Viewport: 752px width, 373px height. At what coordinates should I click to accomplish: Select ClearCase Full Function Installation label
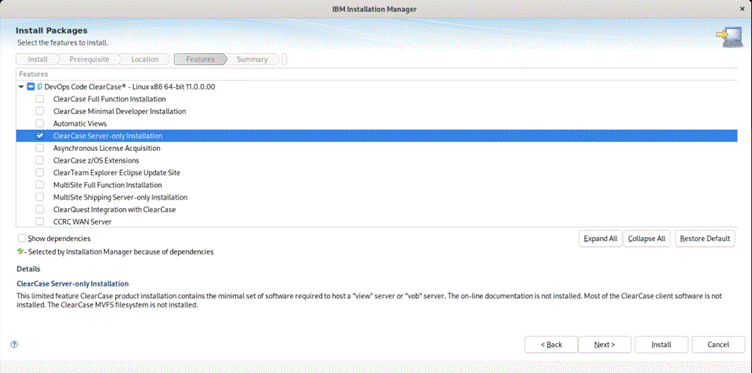(109, 99)
